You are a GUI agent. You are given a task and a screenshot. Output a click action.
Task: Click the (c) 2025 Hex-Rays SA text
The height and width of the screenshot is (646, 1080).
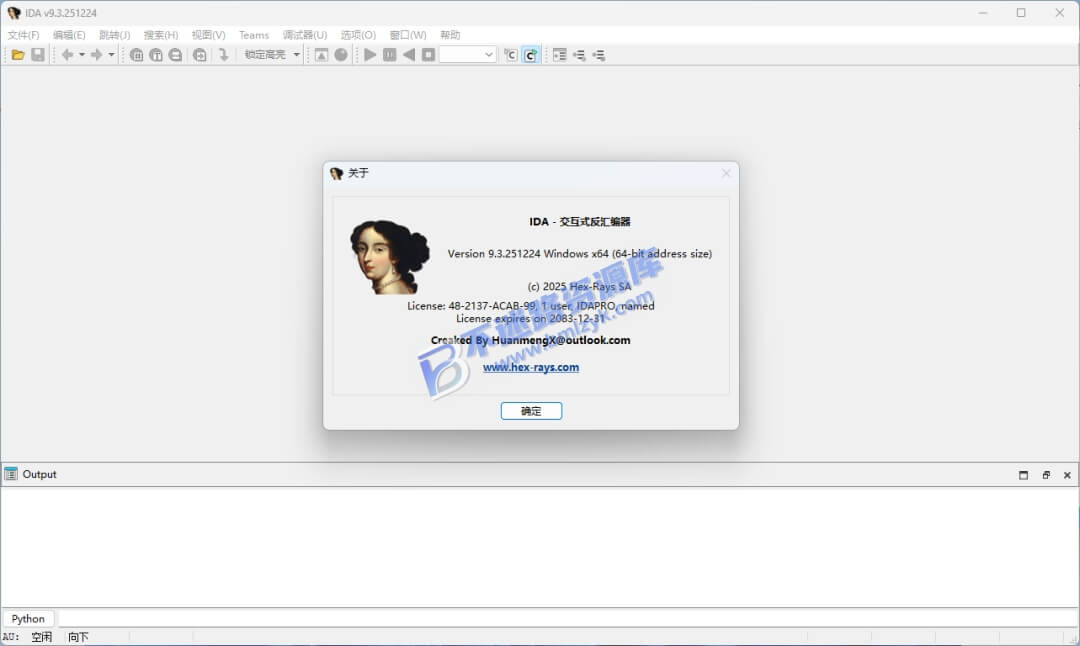579,286
